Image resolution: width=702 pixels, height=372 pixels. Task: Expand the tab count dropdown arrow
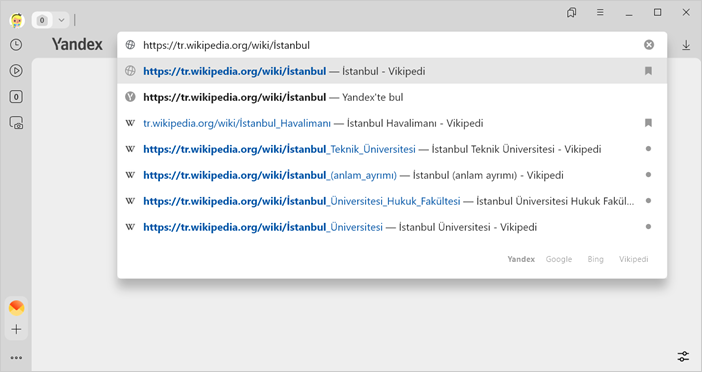point(61,20)
